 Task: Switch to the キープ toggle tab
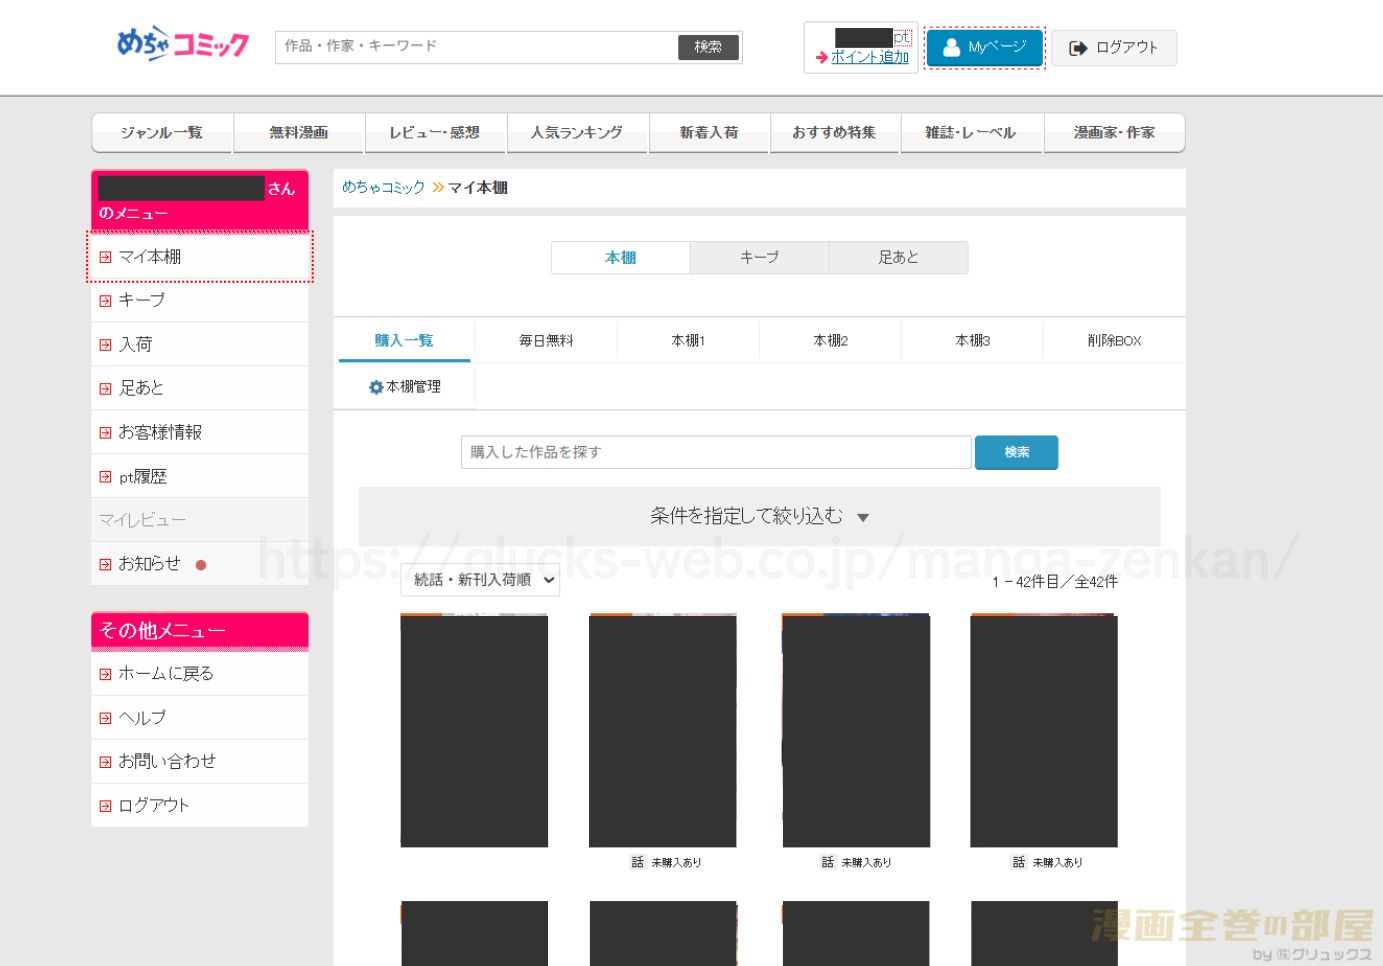pyautogui.click(x=759, y=257)
